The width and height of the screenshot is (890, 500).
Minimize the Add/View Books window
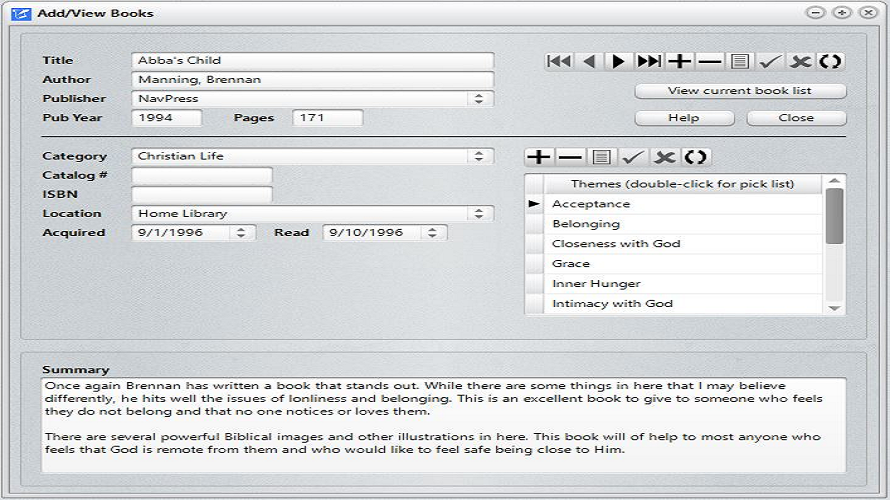point(816,12)
